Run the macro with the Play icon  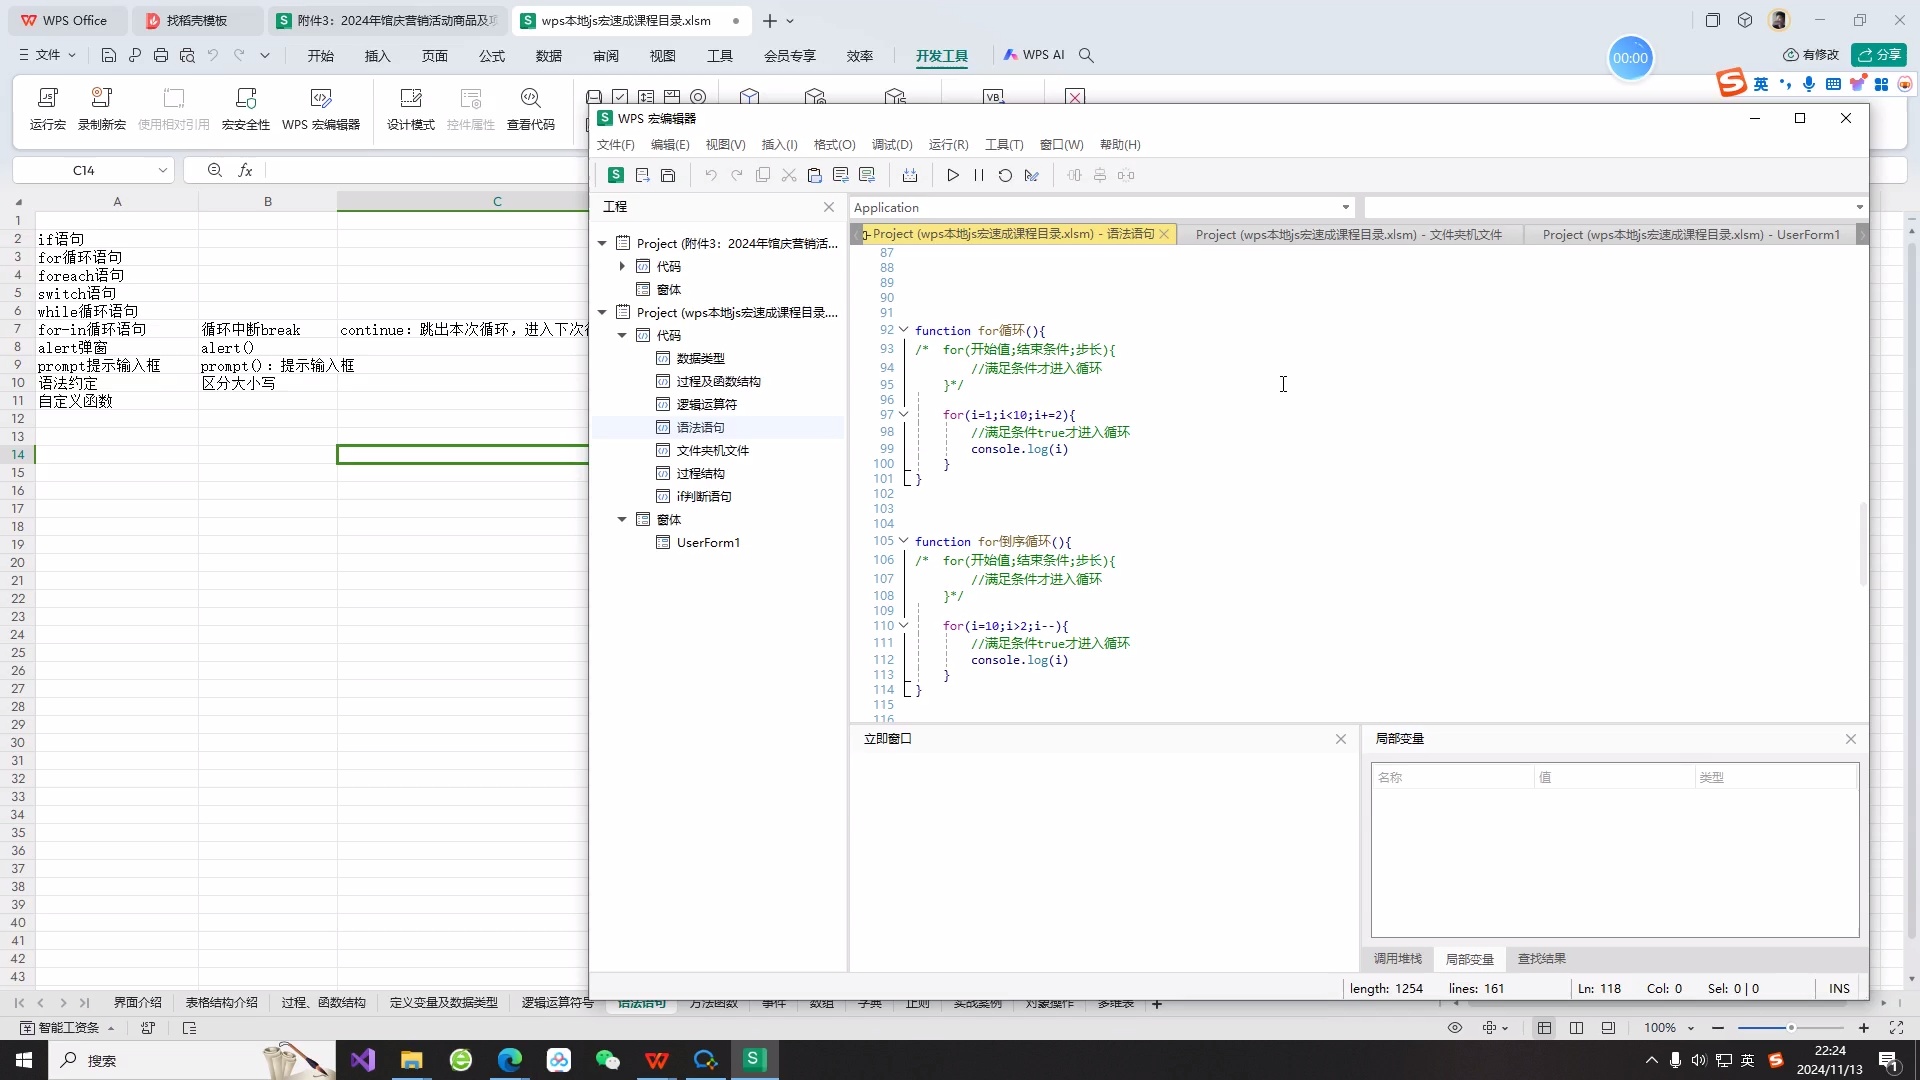click(x=952, y=175)
